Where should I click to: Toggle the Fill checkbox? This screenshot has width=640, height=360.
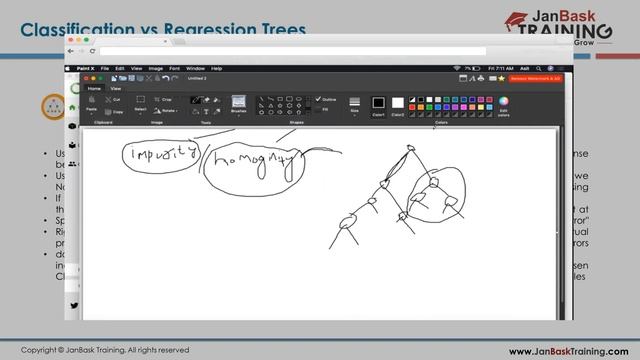(x=318, y=109)
